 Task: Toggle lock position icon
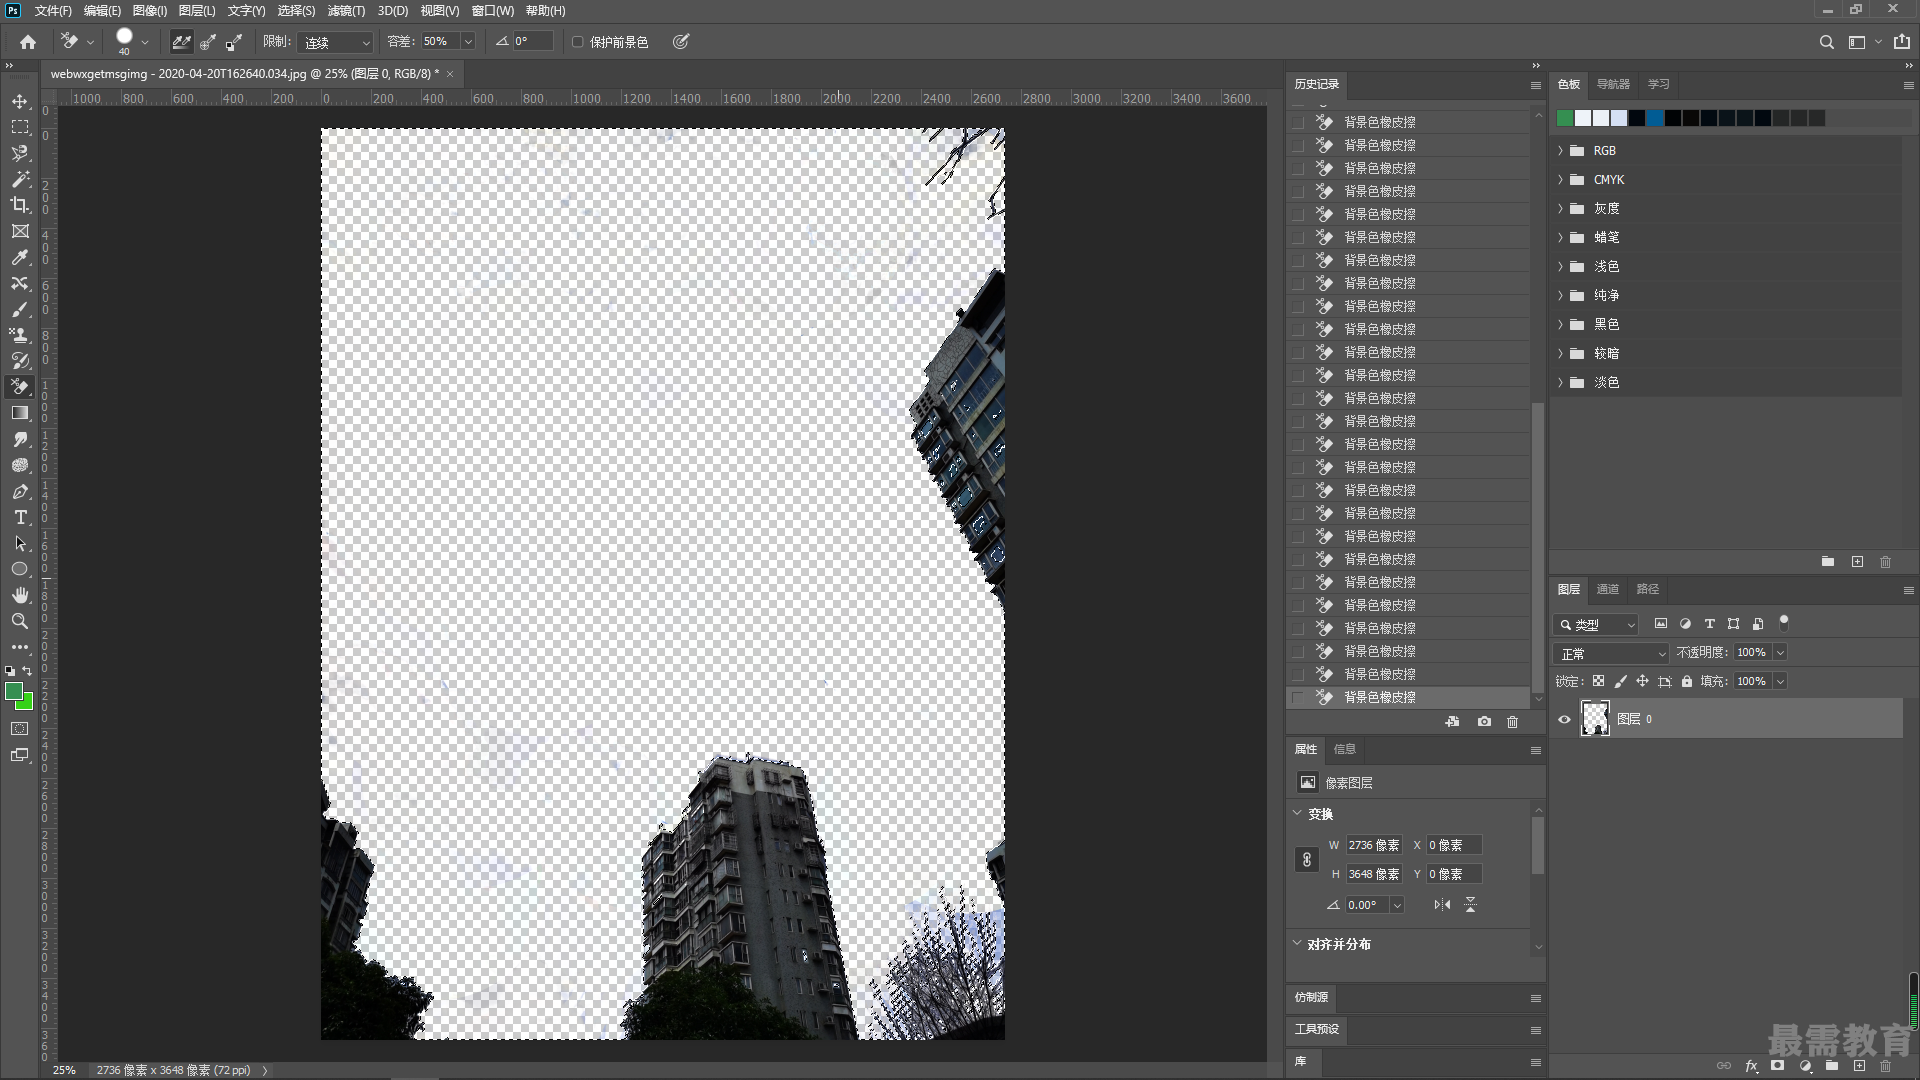click(x=1642, y=681)
